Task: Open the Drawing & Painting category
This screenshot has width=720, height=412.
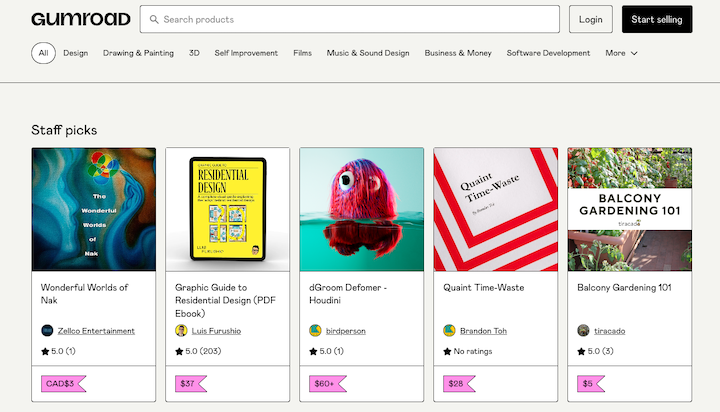Action: (x=138, y=53)
